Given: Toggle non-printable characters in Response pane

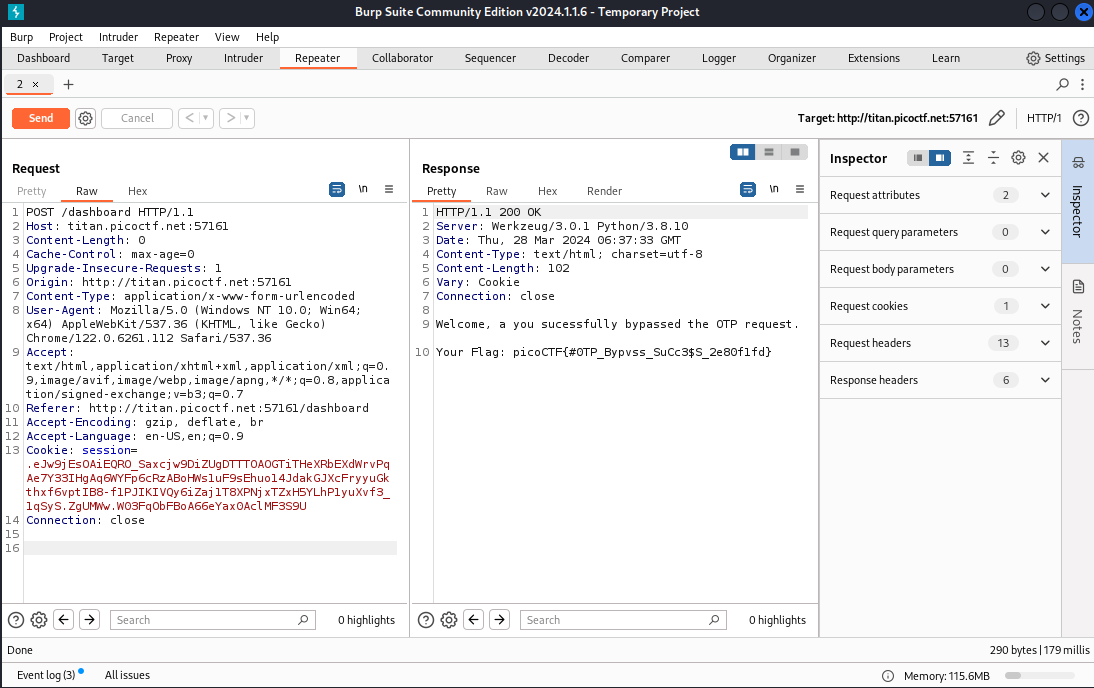Looking at the screenshot, I should click(774, 189).
